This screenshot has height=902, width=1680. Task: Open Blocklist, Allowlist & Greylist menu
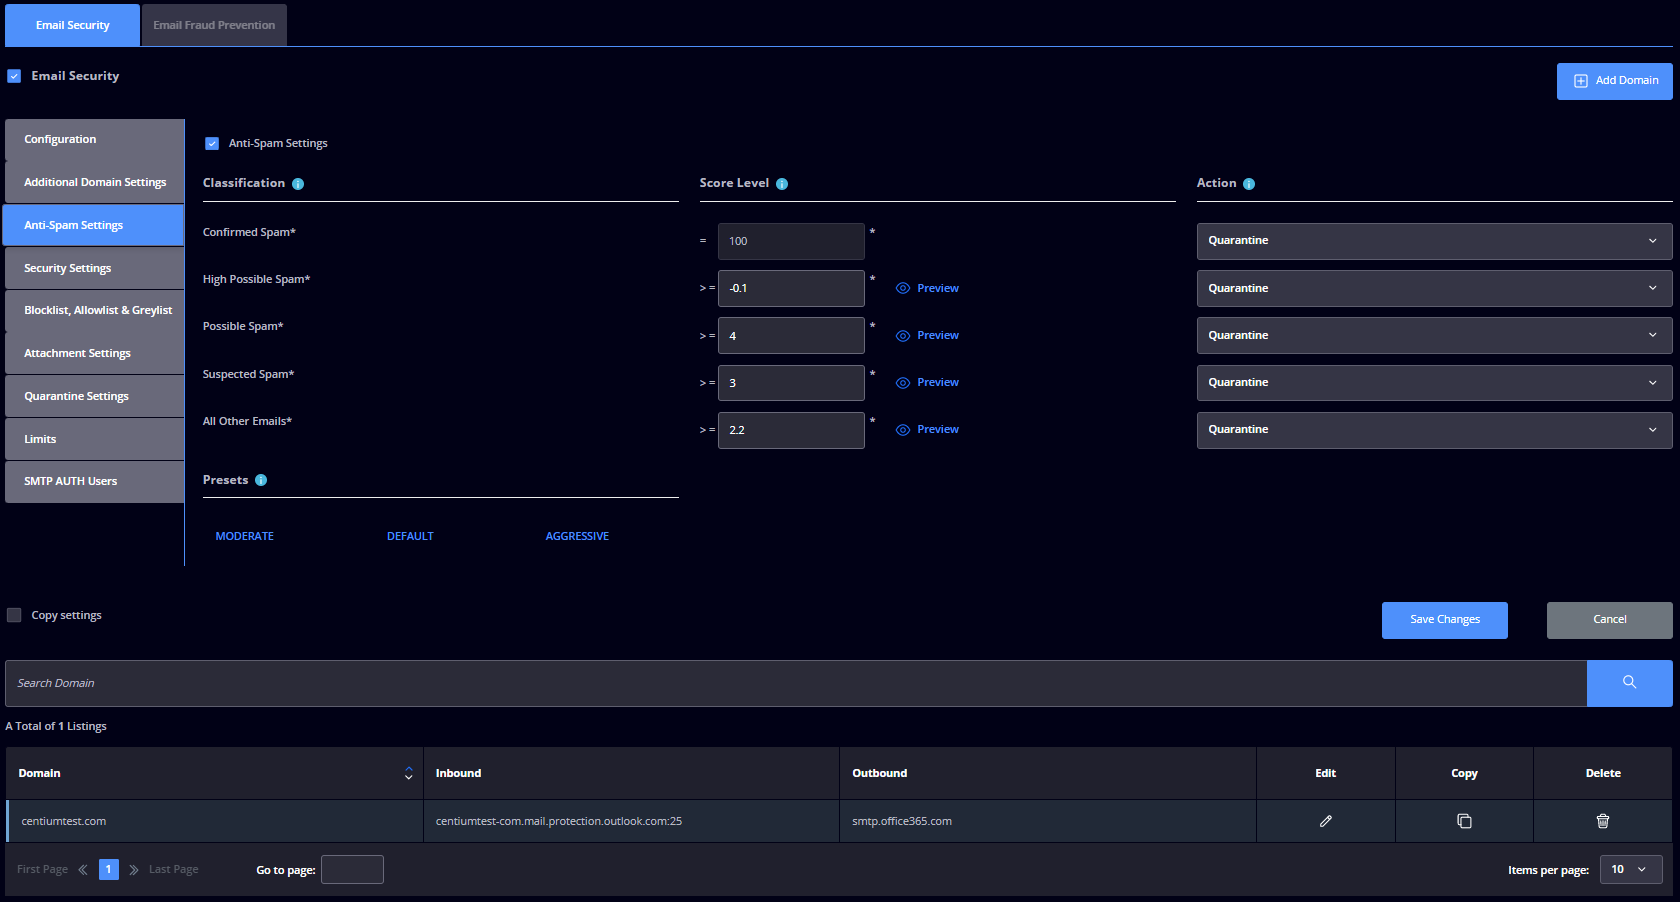click(x=95, y=311)
